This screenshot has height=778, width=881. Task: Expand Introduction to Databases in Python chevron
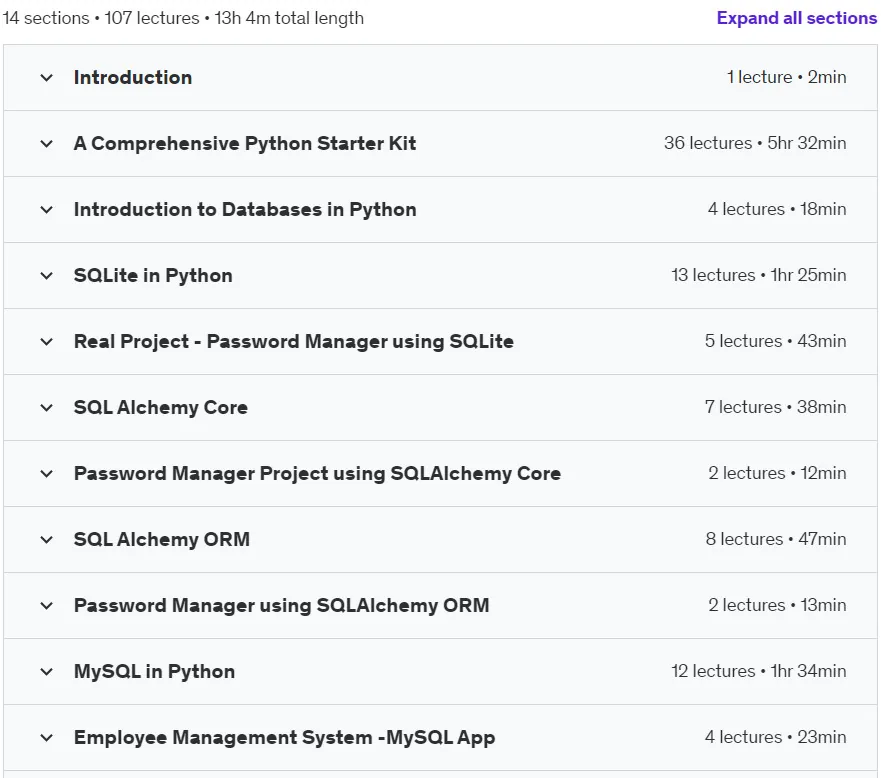tap(47, 210)
